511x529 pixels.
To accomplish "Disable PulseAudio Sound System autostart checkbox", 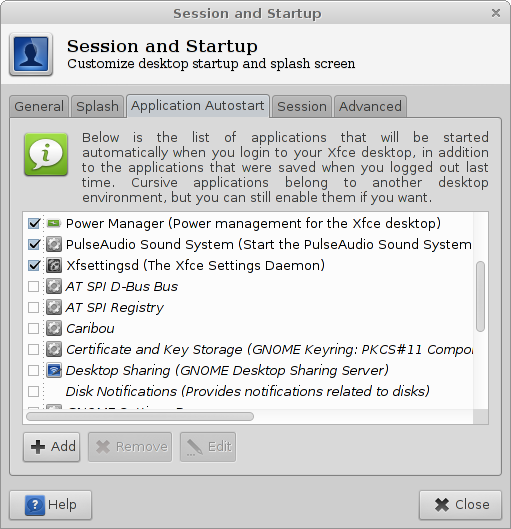I will click(34, 244).
